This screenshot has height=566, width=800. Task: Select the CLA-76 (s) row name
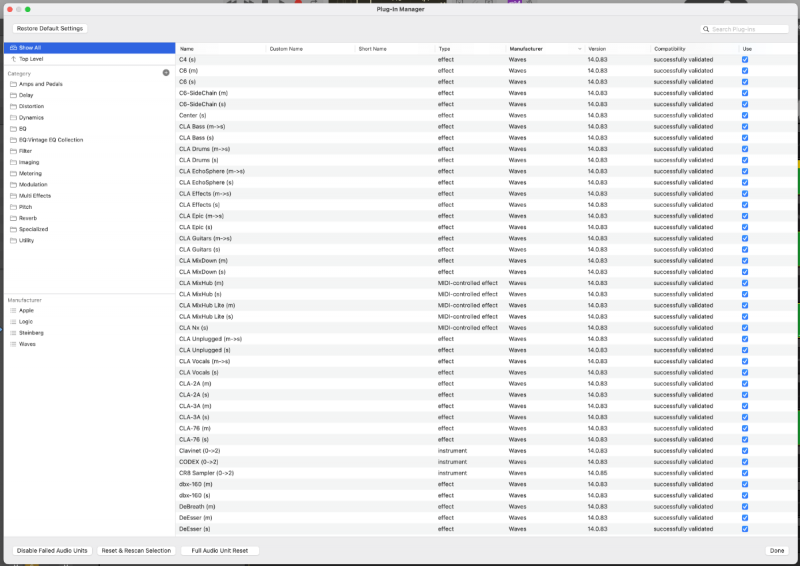pos(194,440)
